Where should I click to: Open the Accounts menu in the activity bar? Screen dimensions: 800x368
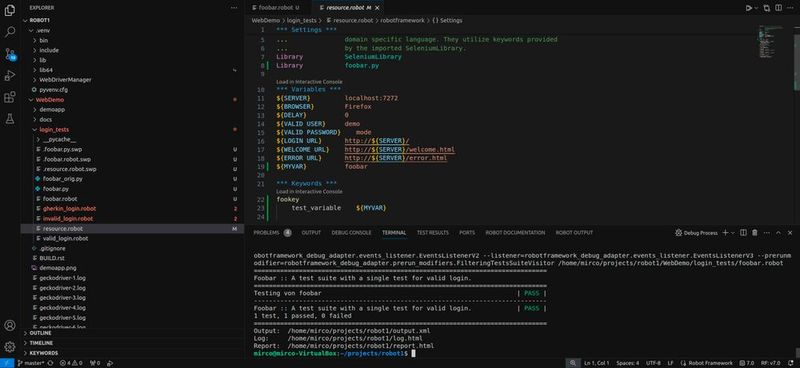(x=10, y=325)
